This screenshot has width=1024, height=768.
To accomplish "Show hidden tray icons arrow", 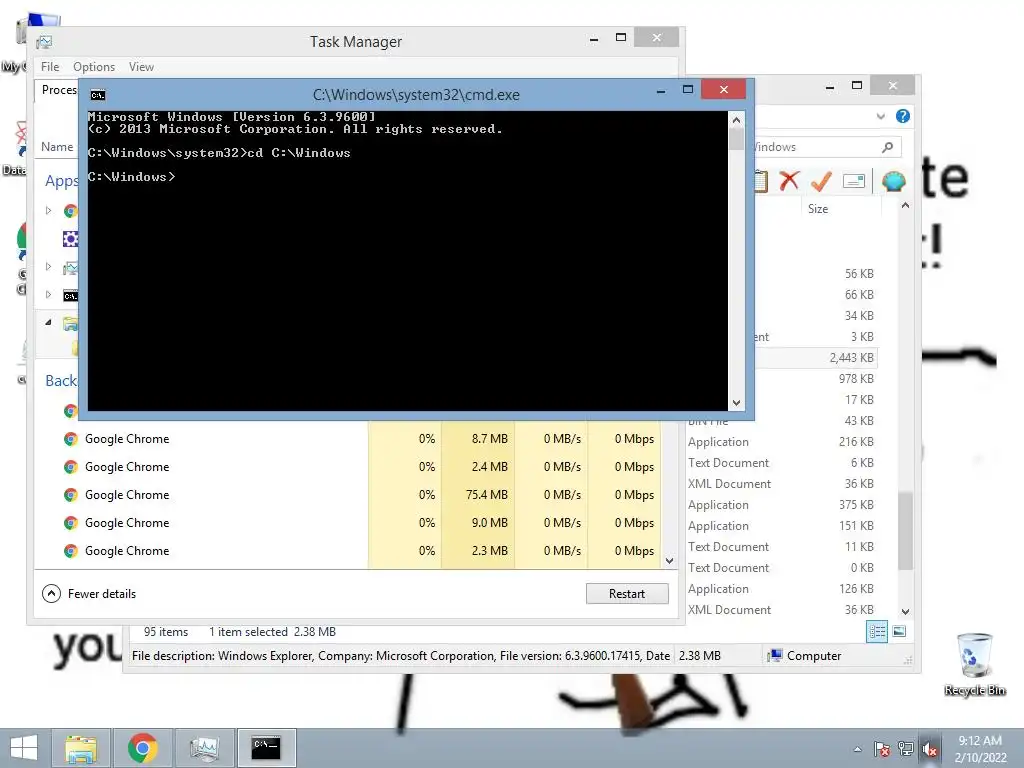I will coord(857,749).
